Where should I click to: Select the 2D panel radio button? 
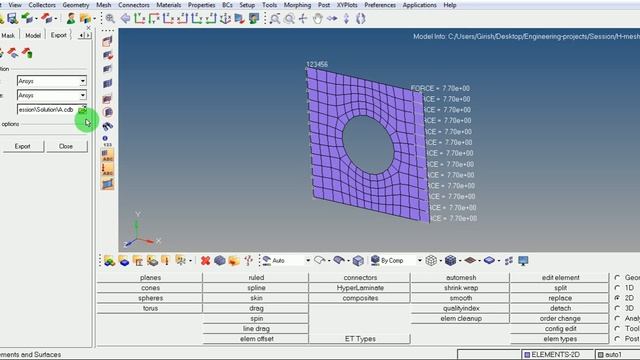click(x=617, y=298)
